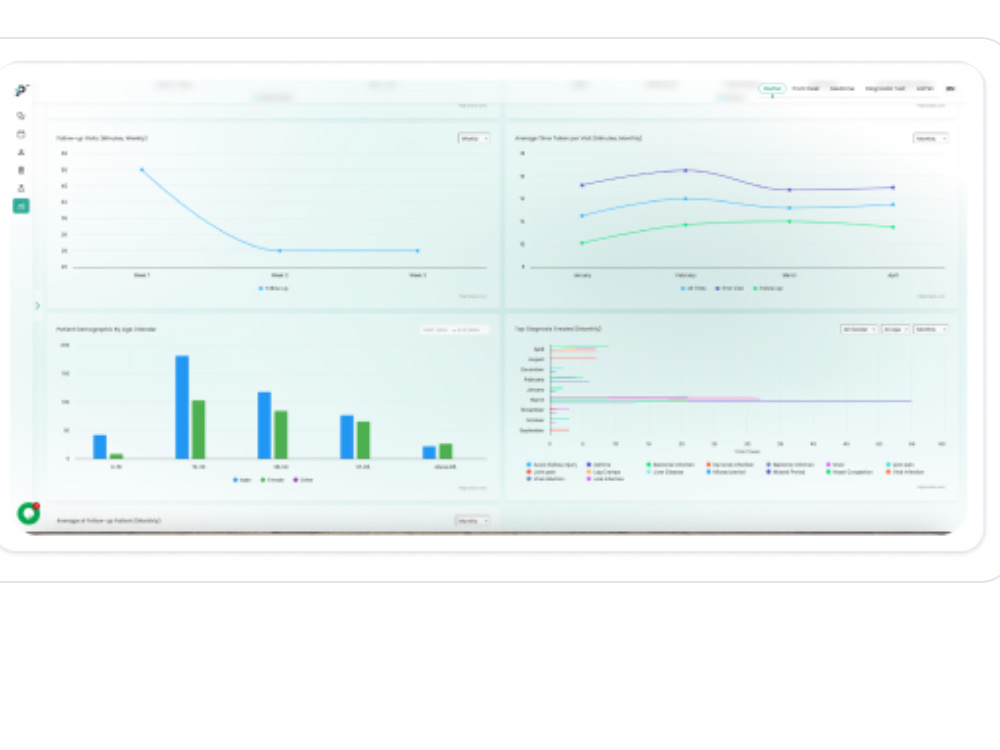
Task: Toggle the Nasal Congestion legend item
Action: coord(849,472)
